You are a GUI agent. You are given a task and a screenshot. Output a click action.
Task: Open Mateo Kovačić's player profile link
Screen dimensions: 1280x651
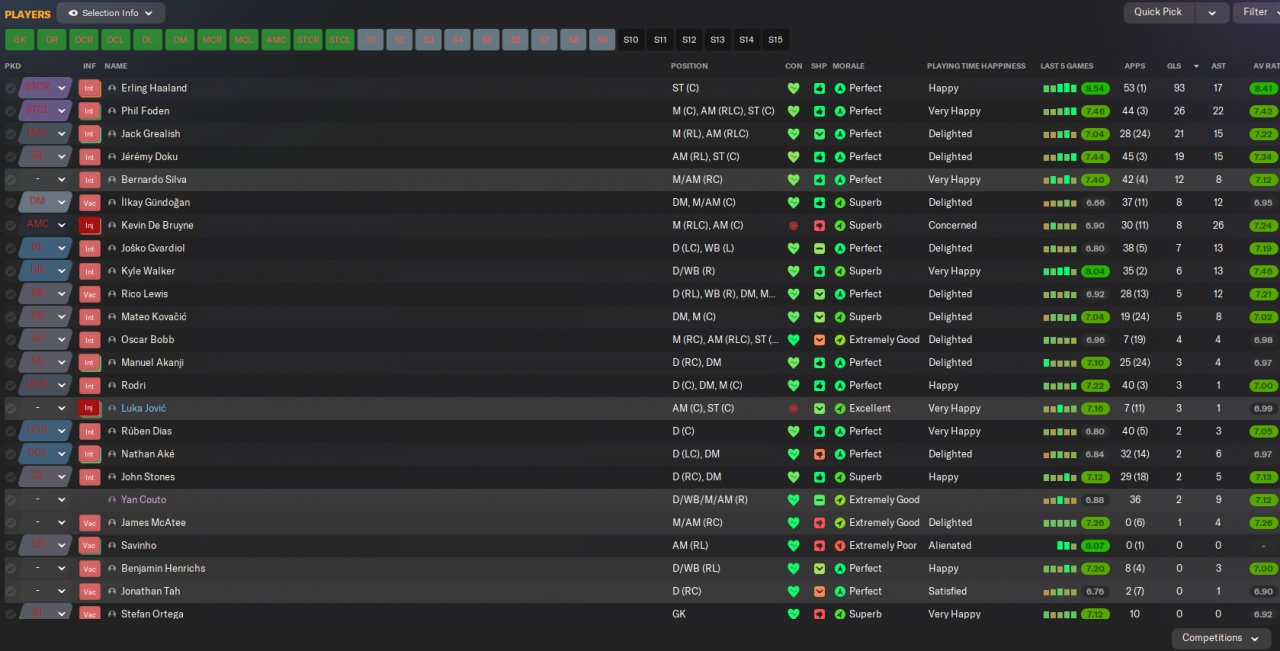154,317
